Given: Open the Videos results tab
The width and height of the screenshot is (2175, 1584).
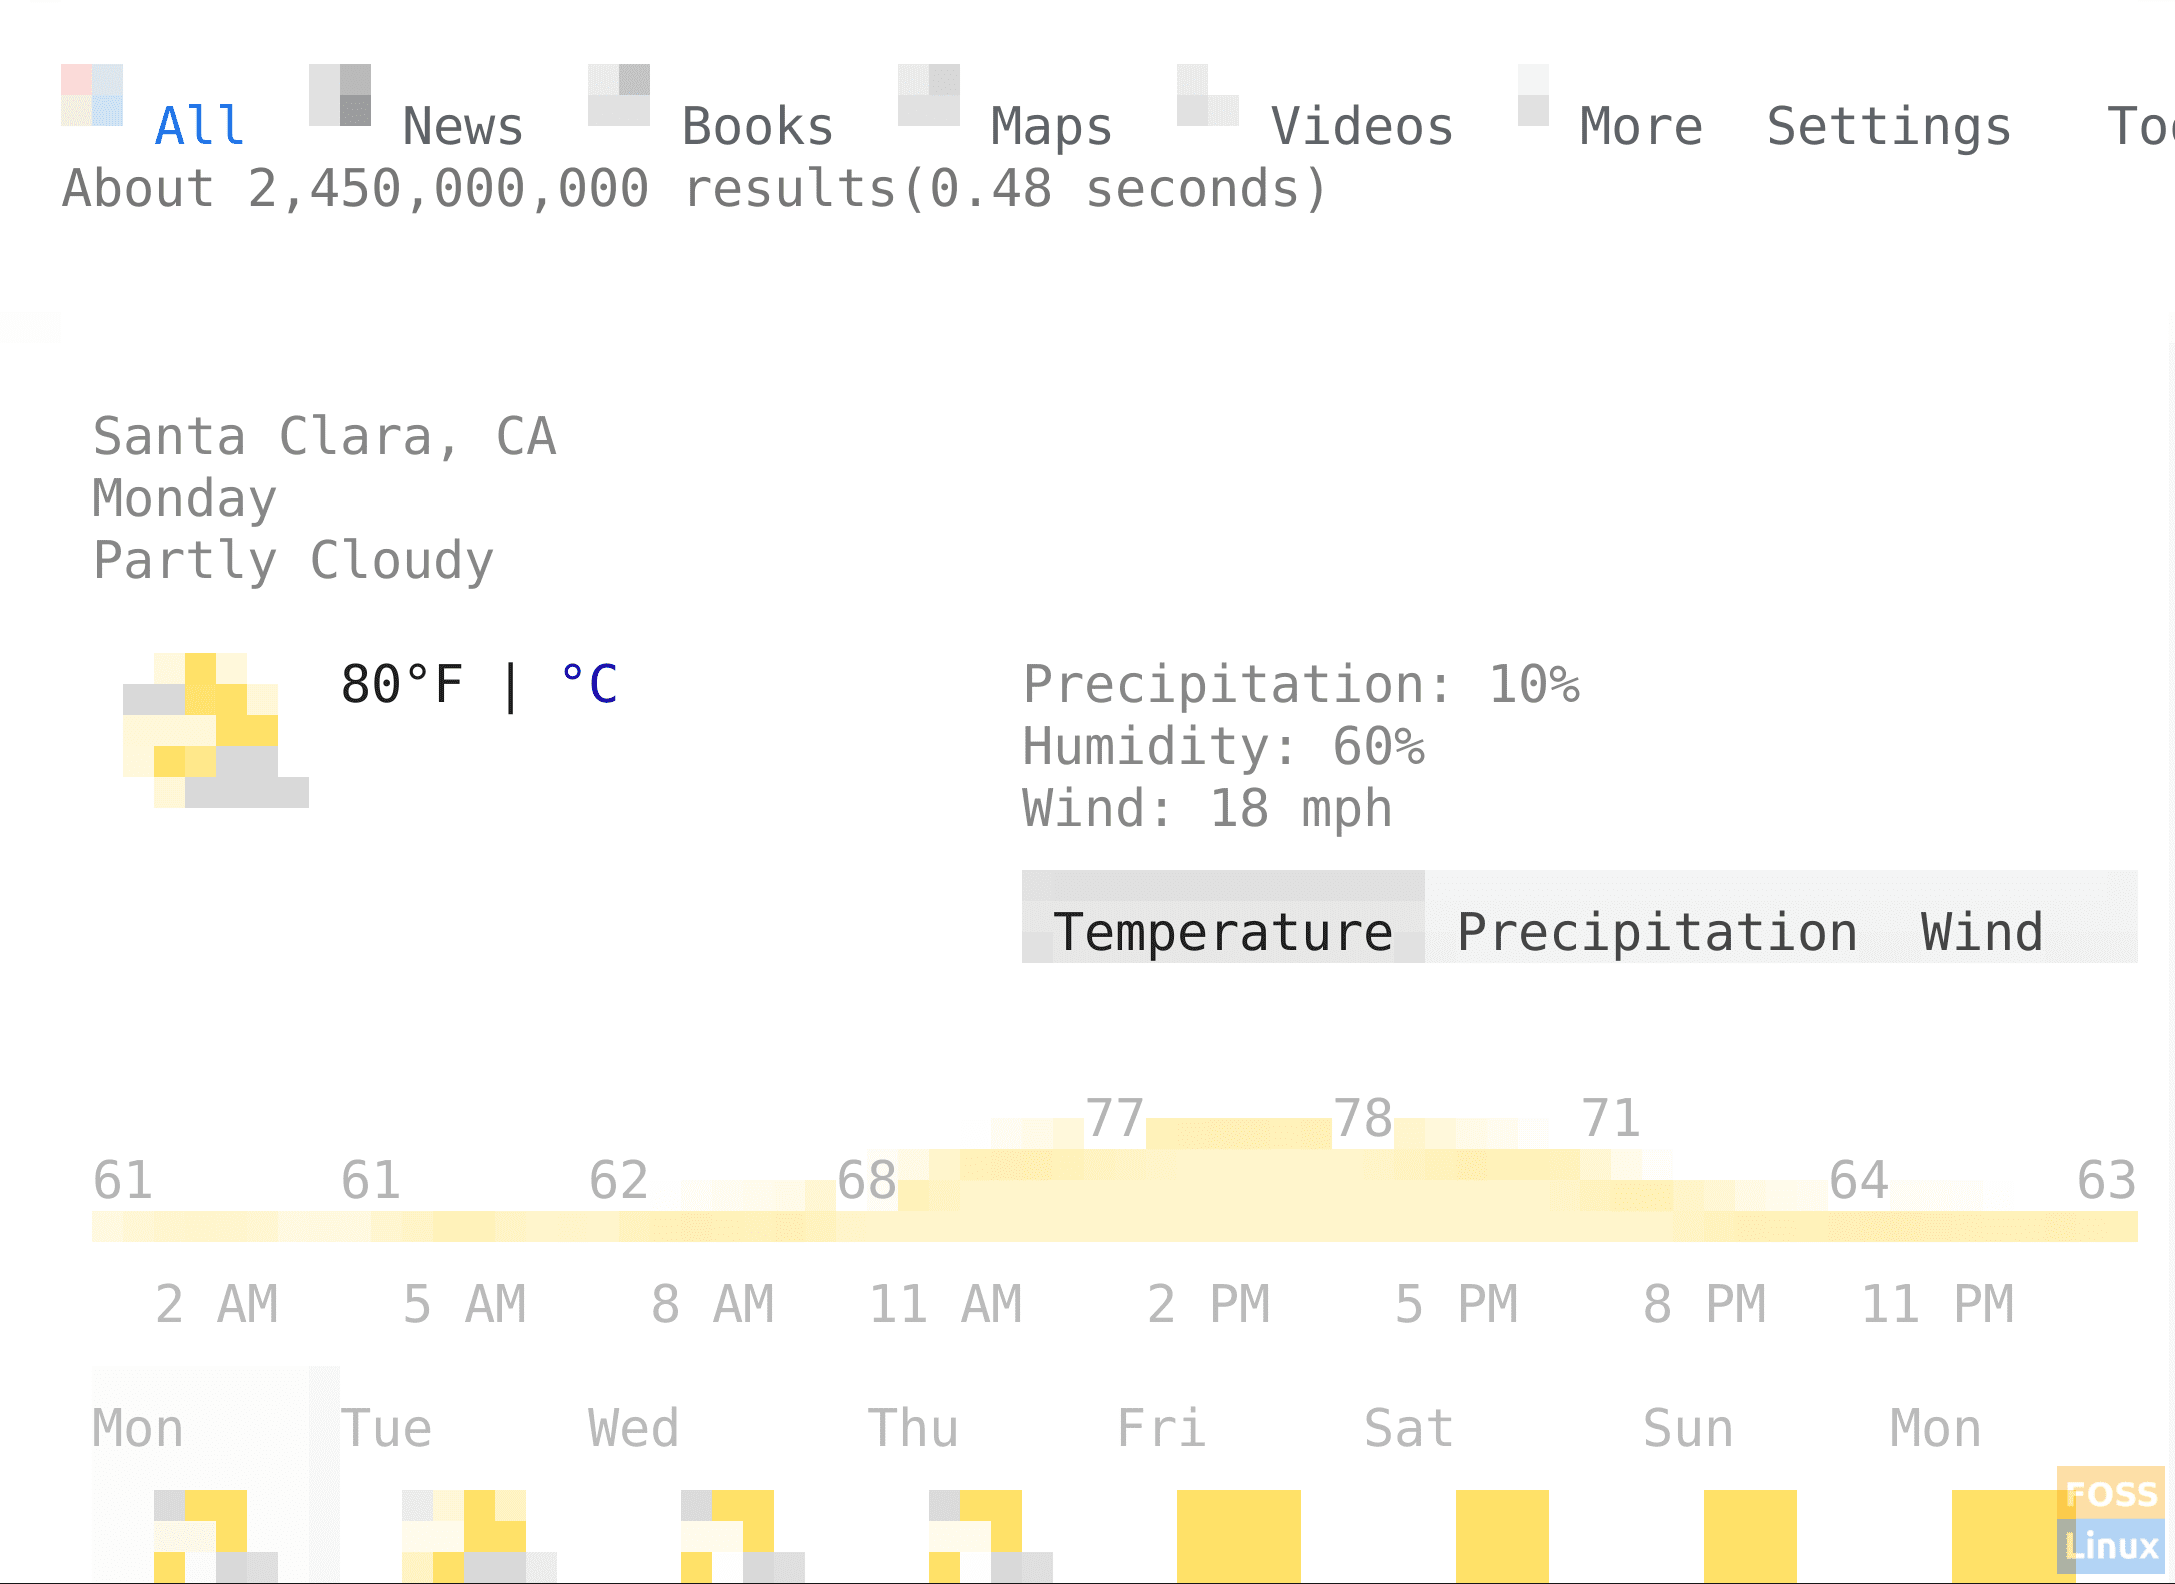Looking at the screenshot, I should click(x=1362, y=127).
